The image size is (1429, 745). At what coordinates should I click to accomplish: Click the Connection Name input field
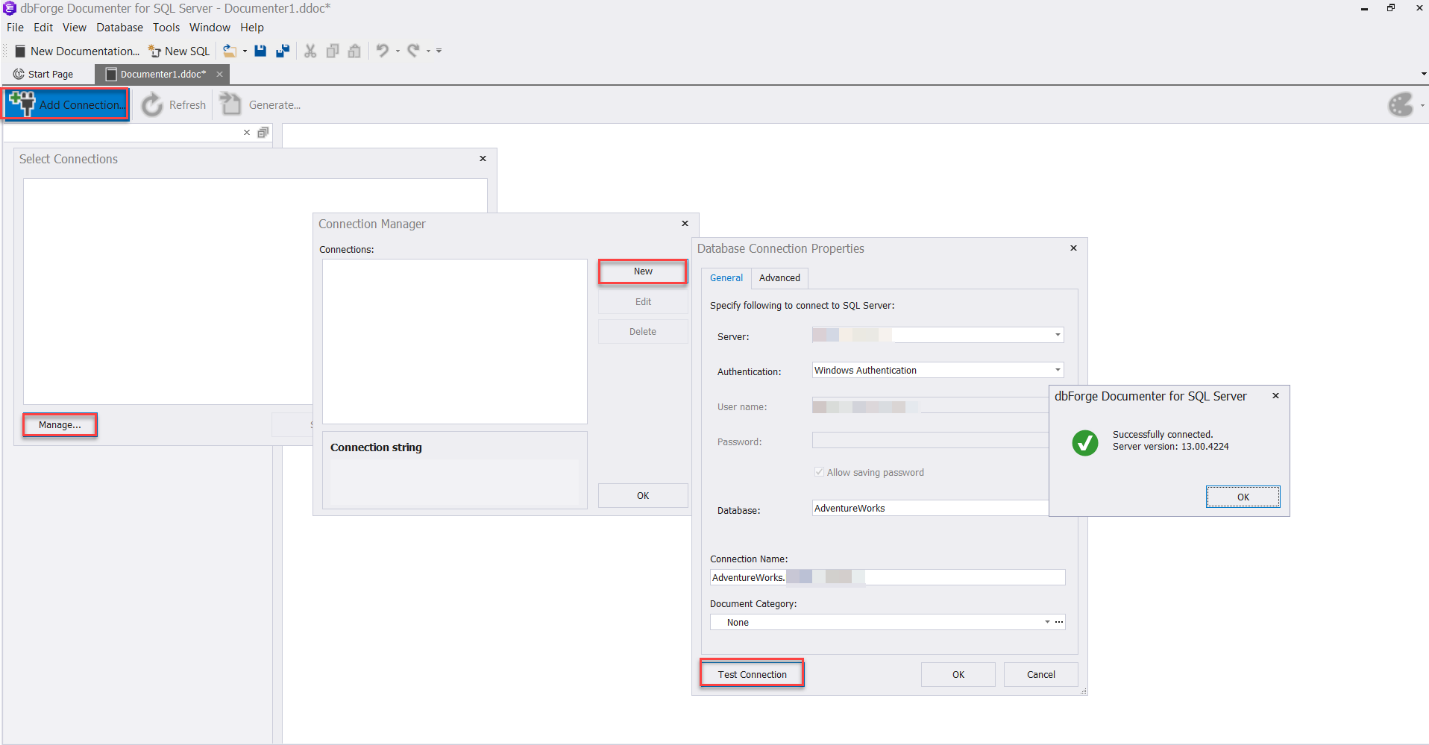(x=888, y=577)
